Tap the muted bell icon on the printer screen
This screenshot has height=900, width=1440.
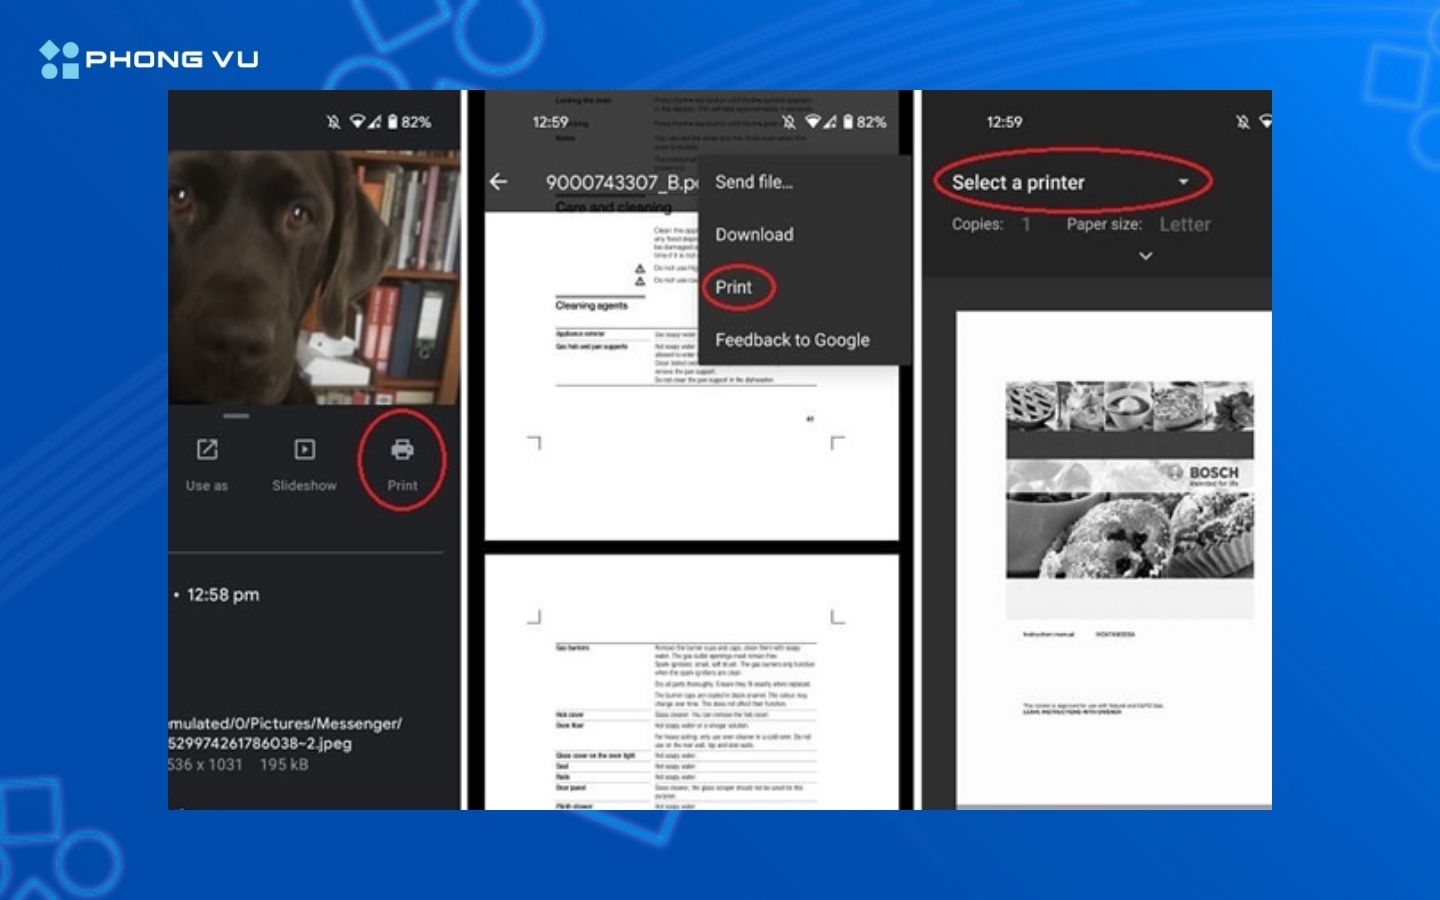pyautogui.click(x=1242, y=122)
